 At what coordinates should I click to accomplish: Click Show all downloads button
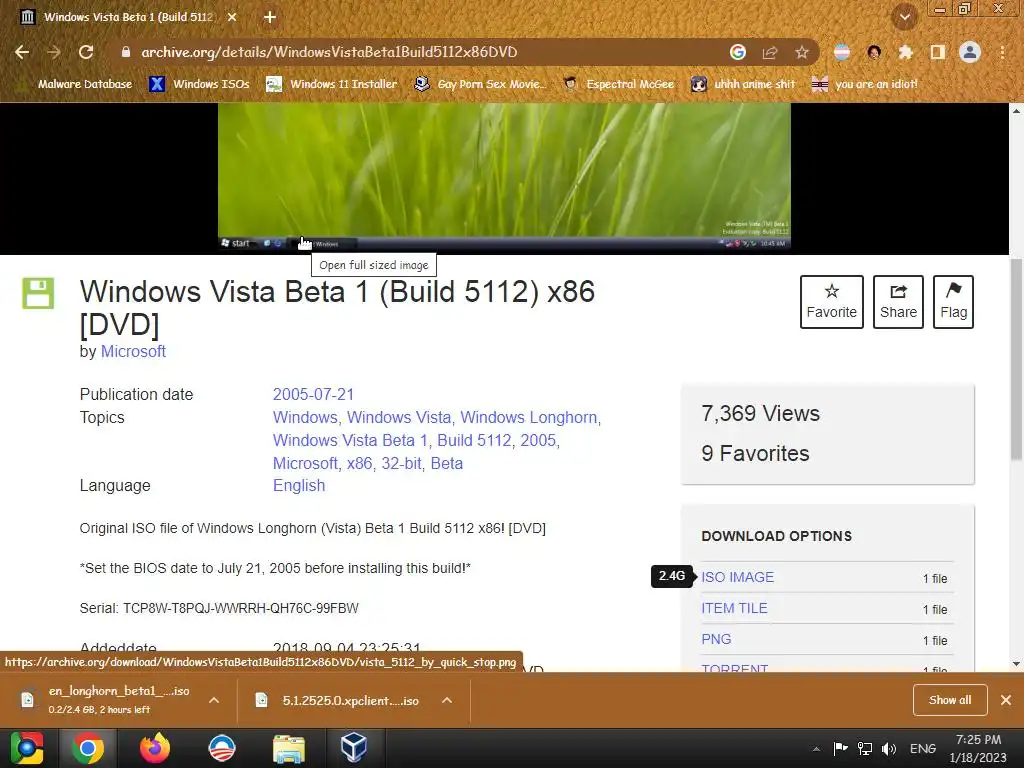click(x=950, y=700)
